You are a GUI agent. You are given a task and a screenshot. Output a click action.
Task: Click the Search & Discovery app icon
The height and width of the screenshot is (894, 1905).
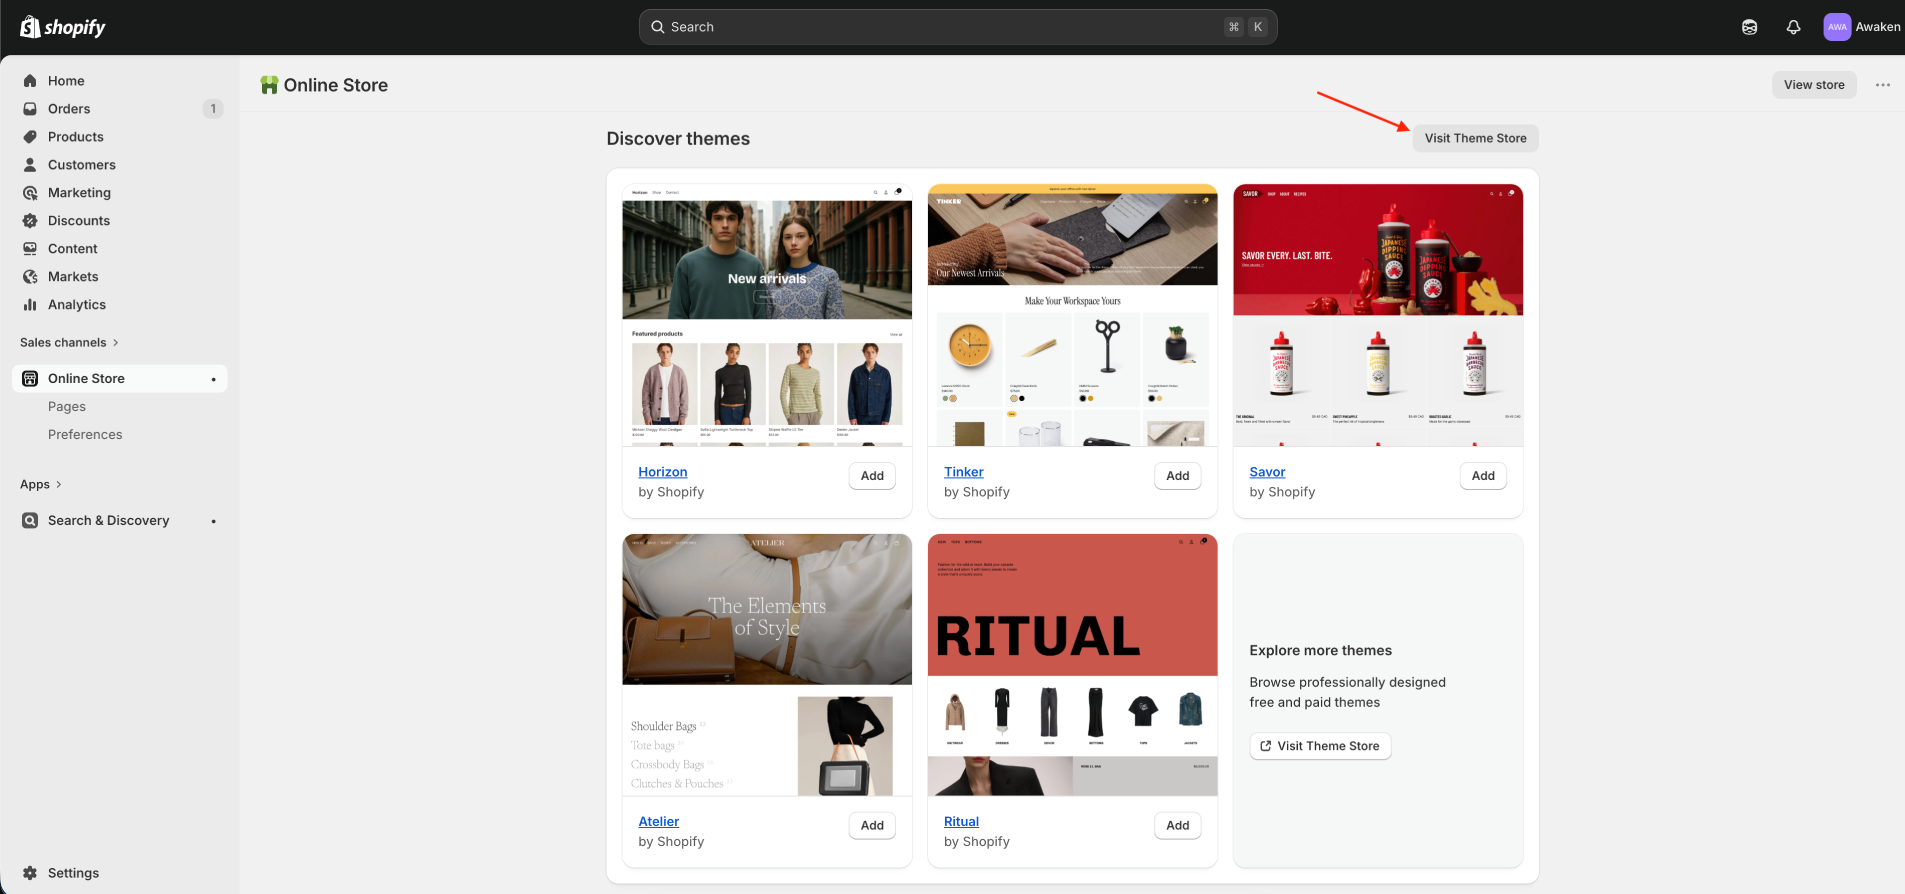pyautogui.click(x=30, y=521)
